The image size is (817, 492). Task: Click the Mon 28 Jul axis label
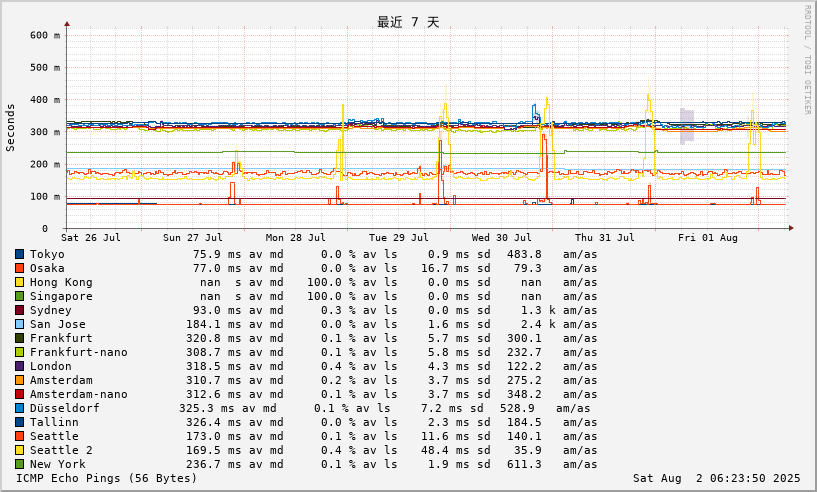[x=295, y=238]
